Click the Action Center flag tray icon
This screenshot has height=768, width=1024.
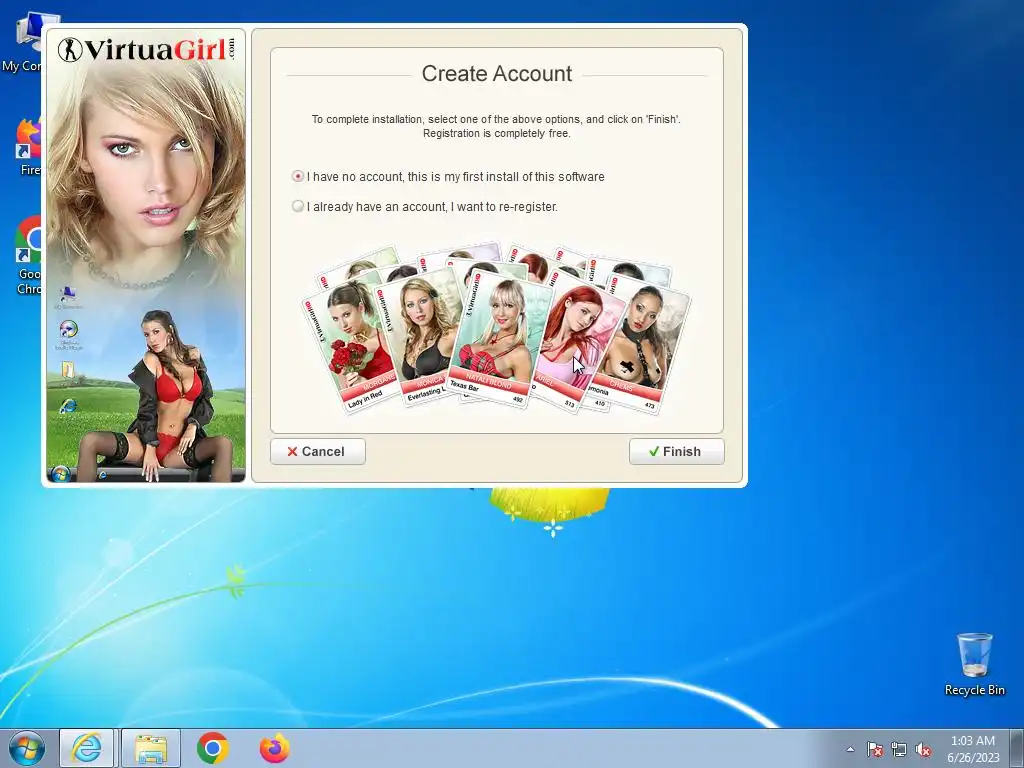pyautogui.click(x=874, y=750)
